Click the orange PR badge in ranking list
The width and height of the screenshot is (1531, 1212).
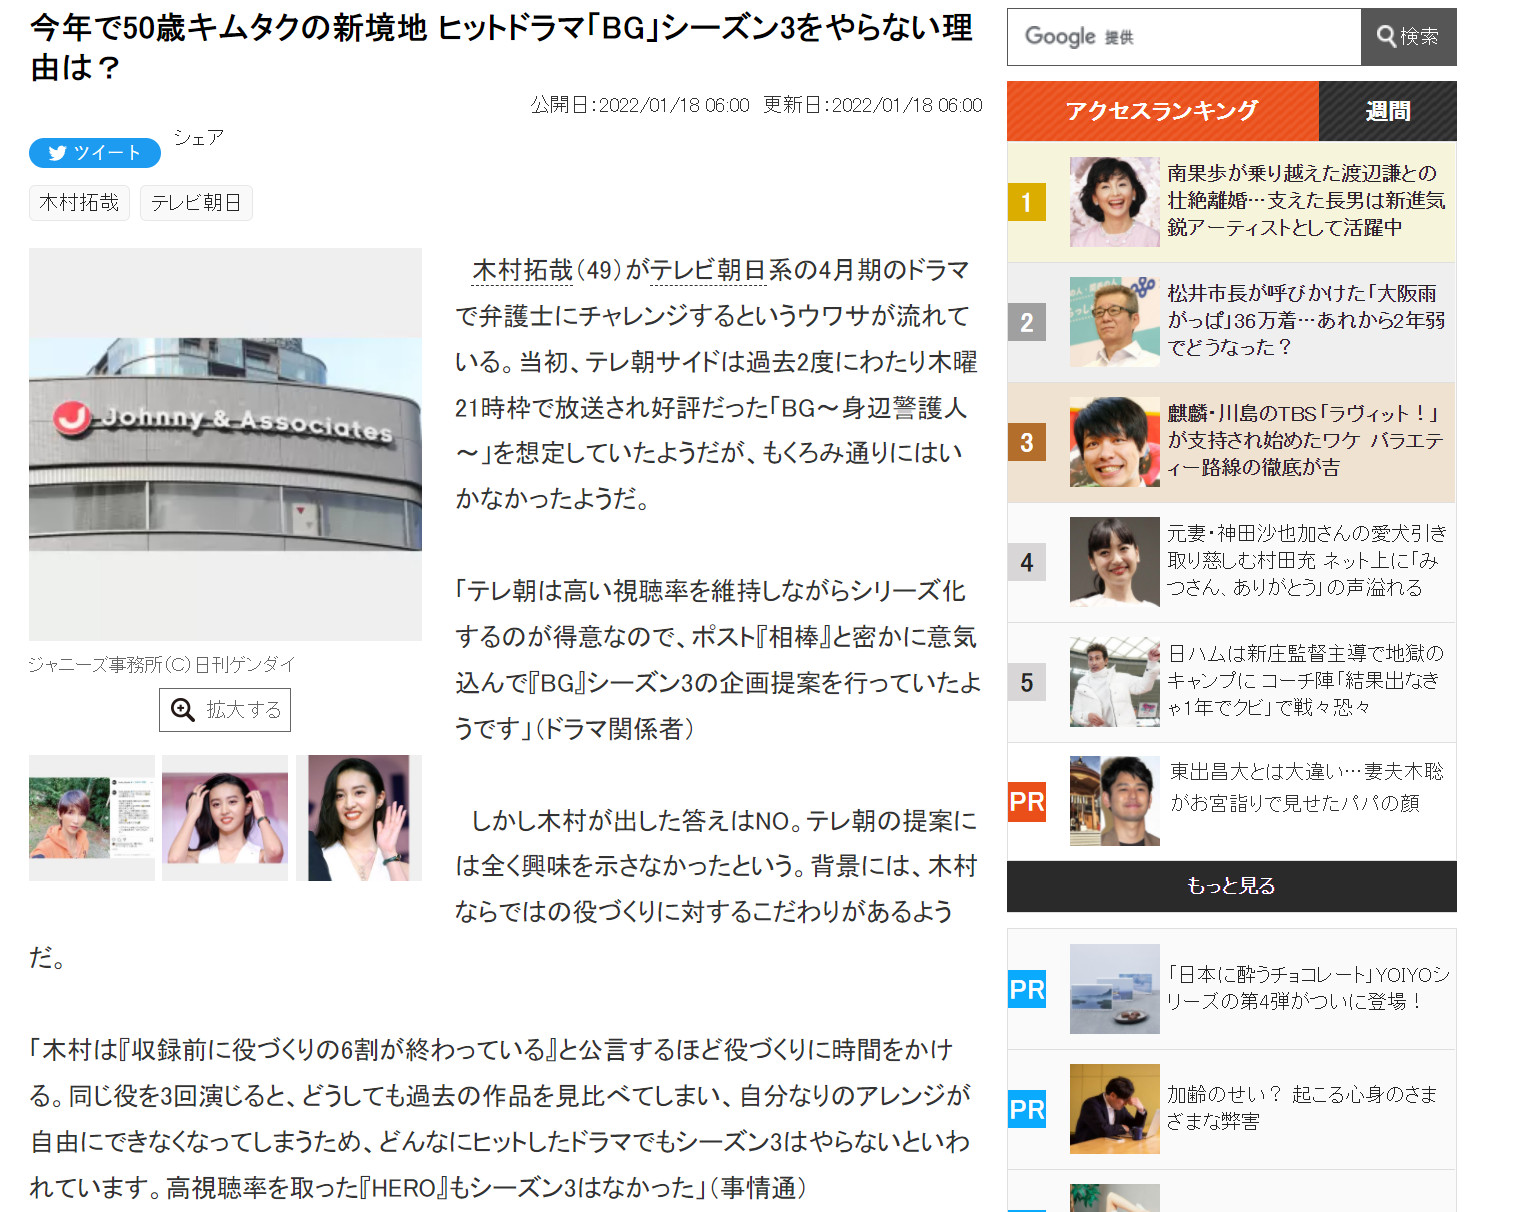tap(1026, 802)
